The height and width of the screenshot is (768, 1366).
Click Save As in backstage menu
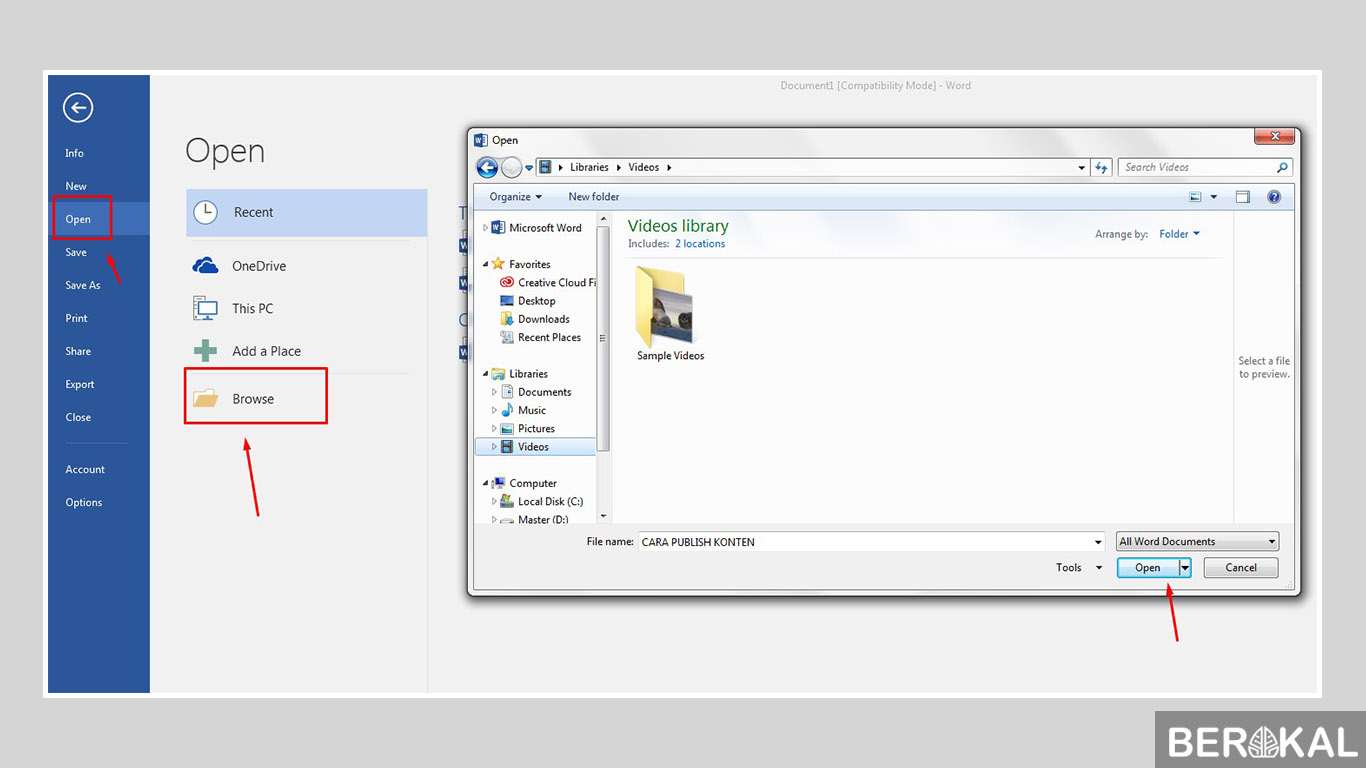[83, 285]
